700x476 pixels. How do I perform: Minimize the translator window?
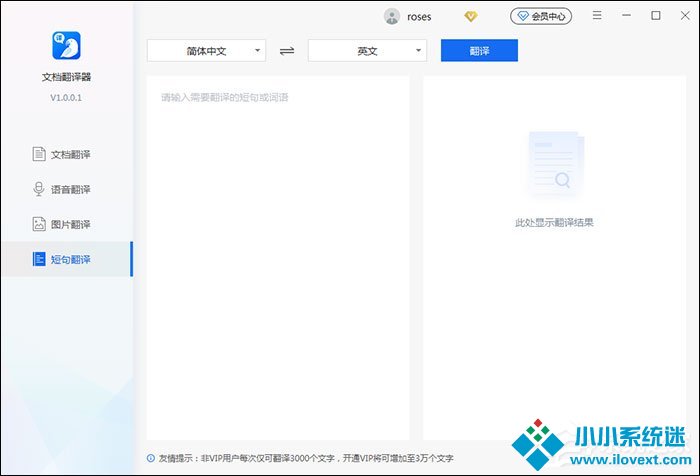pos(627,16)
